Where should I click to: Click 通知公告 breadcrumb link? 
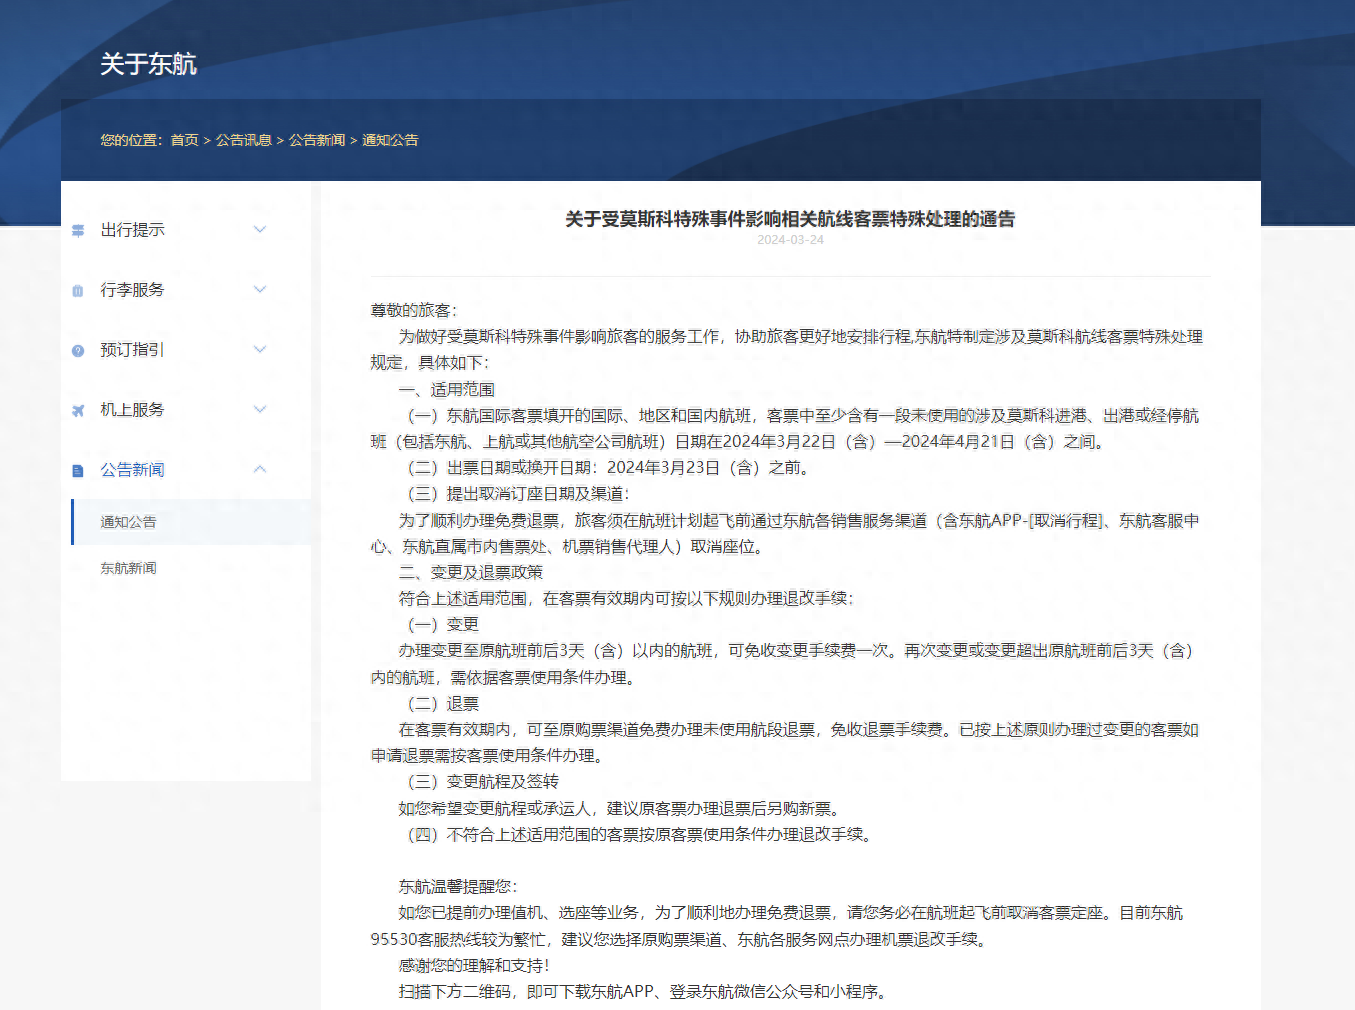point(390,140)
